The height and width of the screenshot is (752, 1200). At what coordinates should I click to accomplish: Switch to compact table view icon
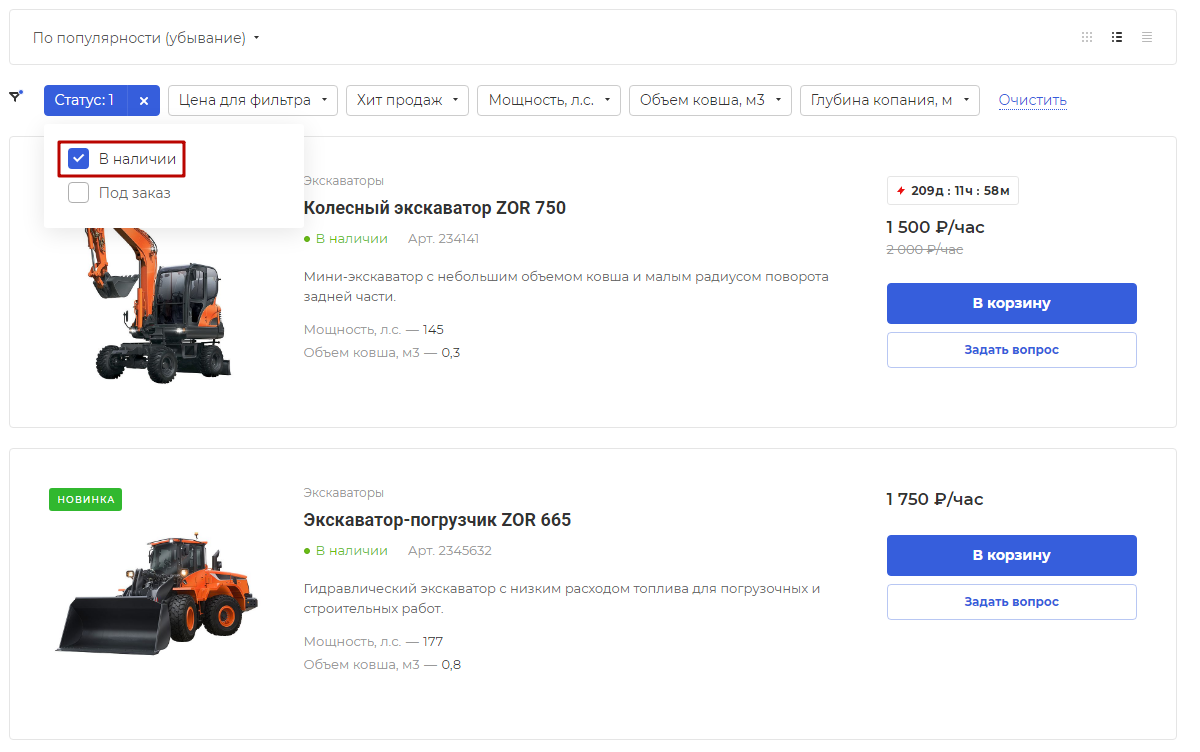[1147, 37]
